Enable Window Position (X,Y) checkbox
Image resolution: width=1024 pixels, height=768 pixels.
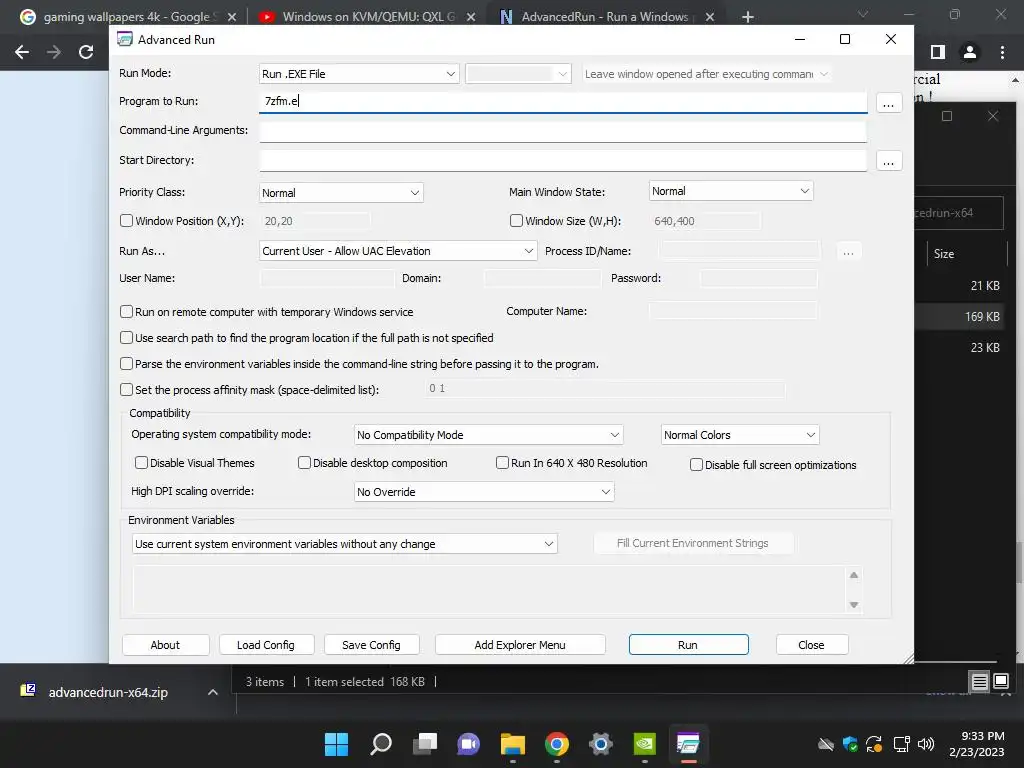(127, 221)
